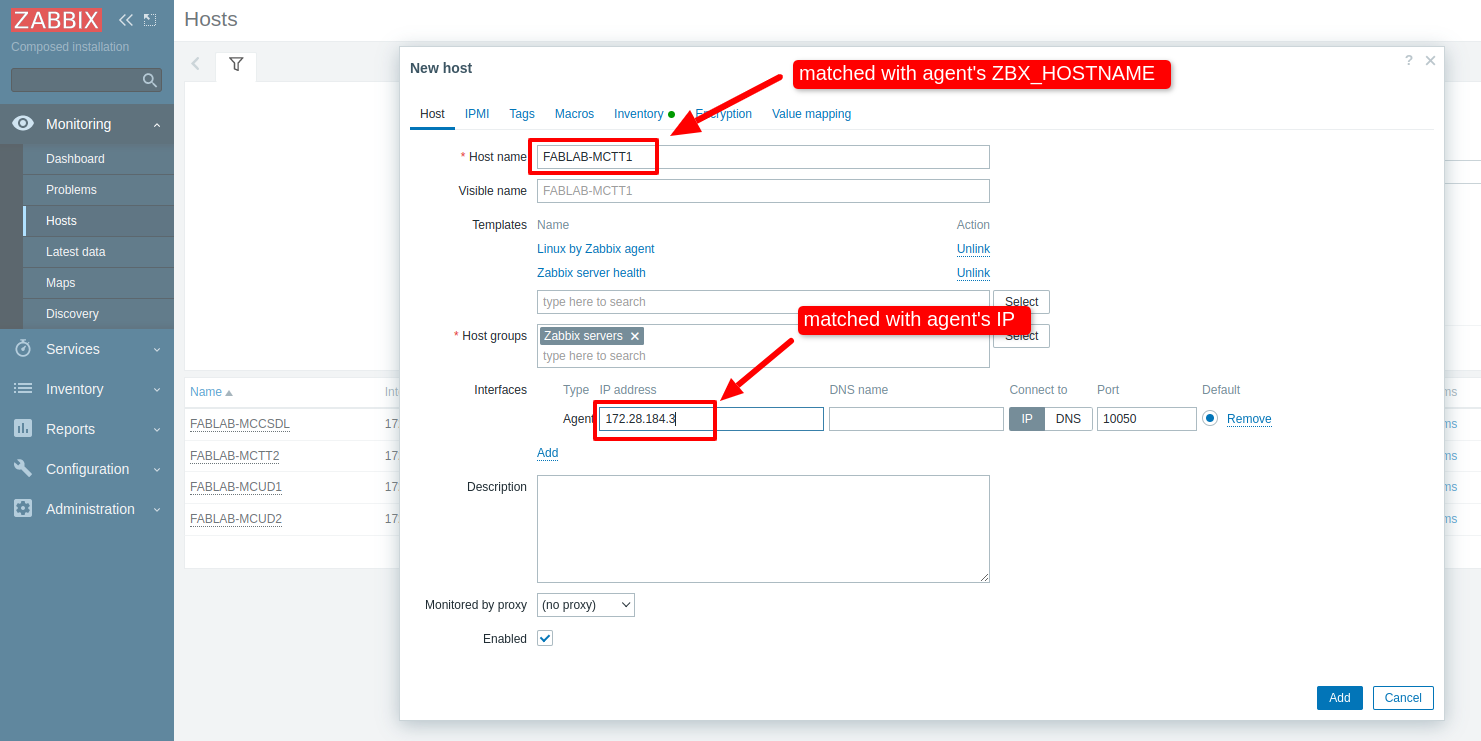
Task: Toggle the Enabled checkbox
Action: 545,638
